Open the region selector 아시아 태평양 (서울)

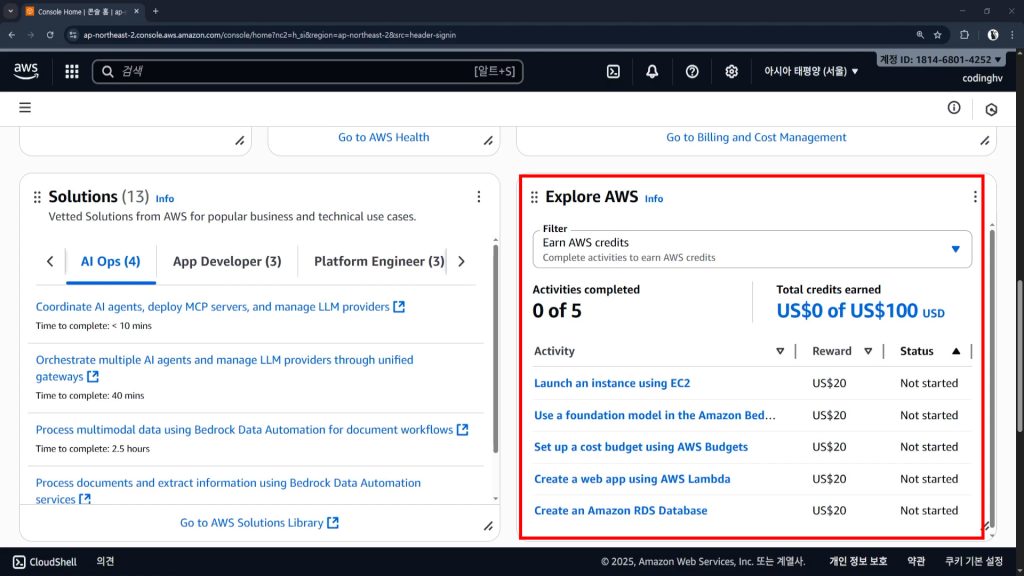click(811, 71)
